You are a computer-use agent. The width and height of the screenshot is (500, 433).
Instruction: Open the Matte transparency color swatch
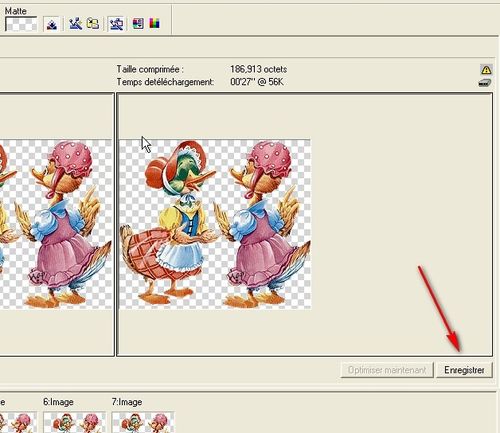(x=21, y=24)
